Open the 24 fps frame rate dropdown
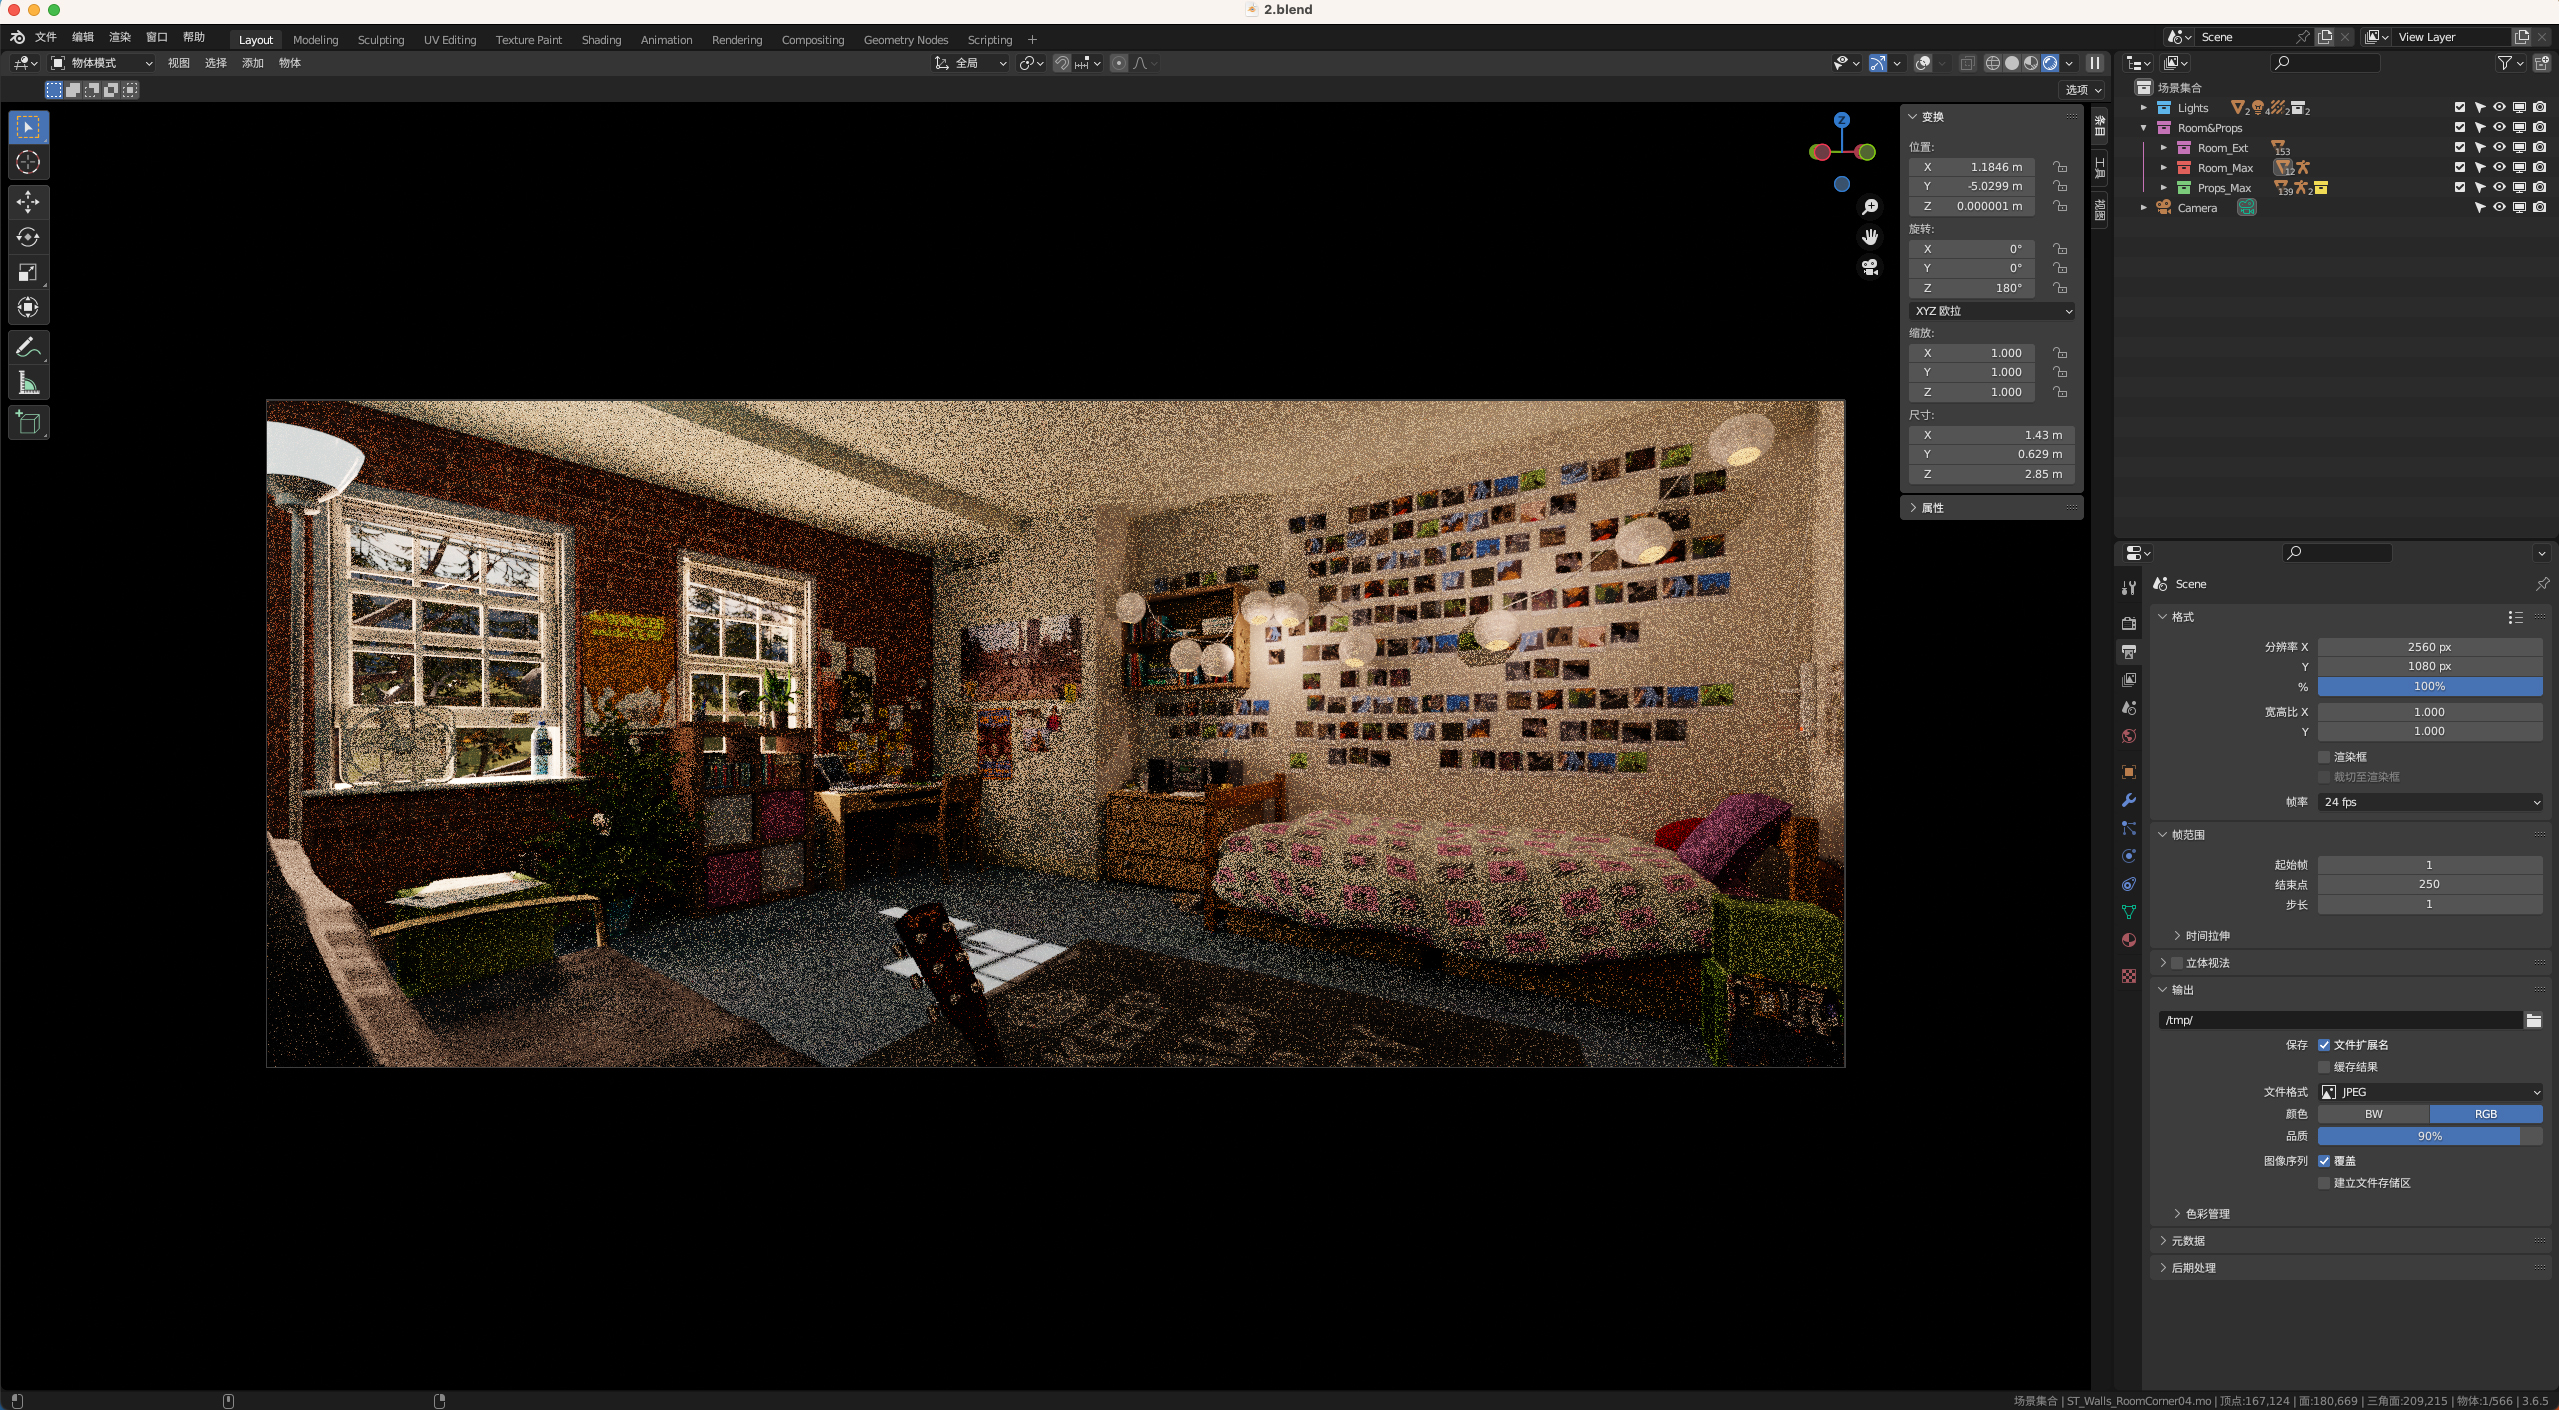The width and height of the screenshot is (2559, 1410). click(x=2429, y=802)
